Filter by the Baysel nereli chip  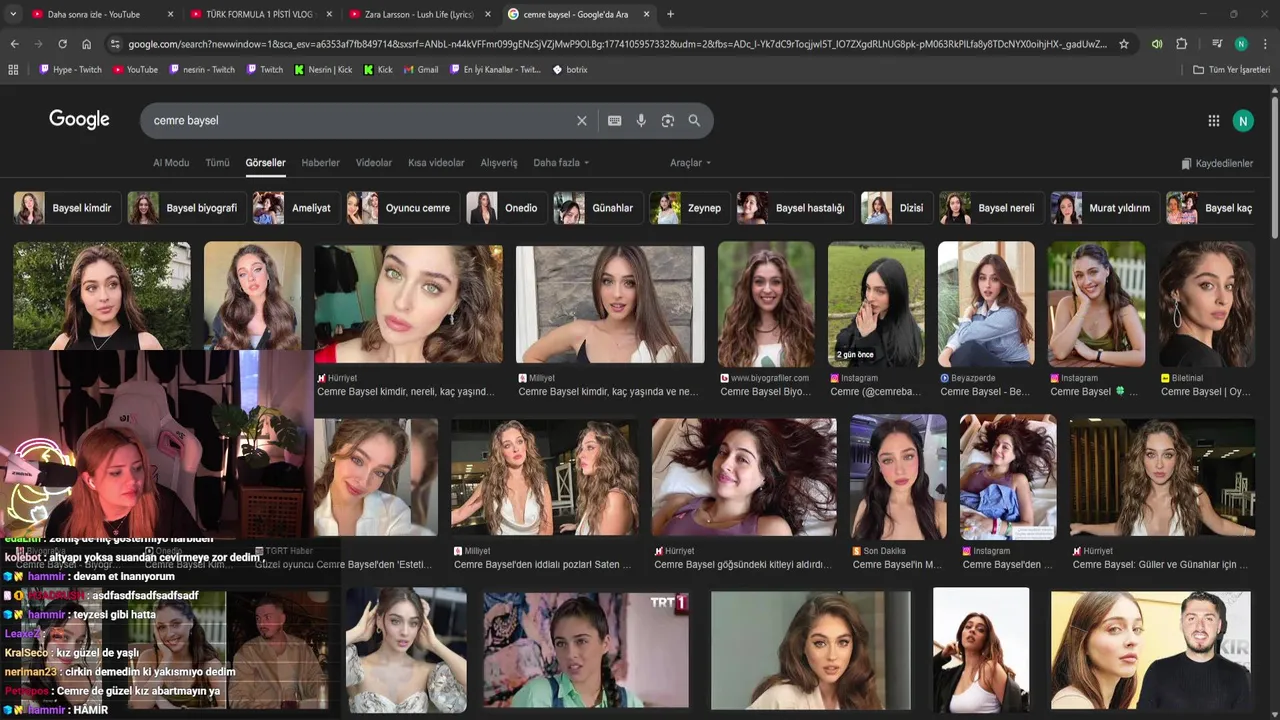[992, 208]
